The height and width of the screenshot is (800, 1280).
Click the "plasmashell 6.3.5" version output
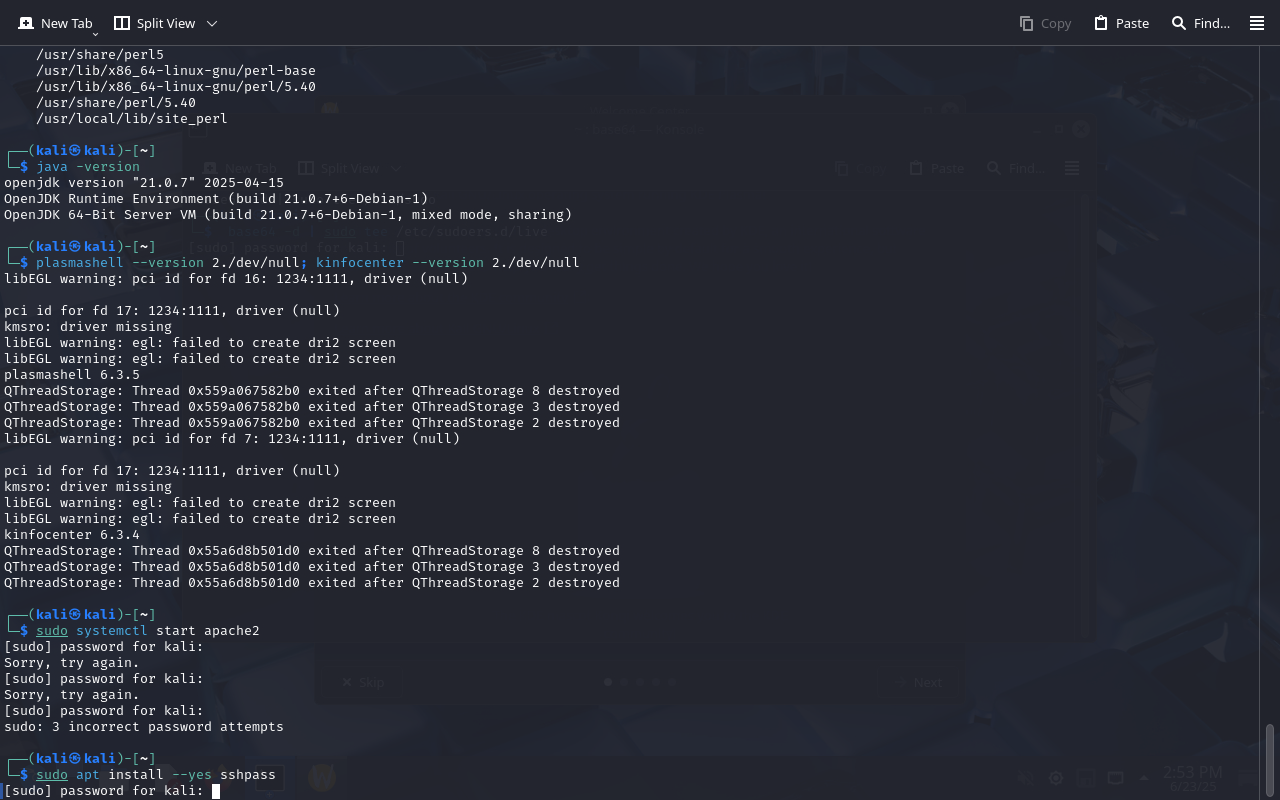tap(72, 375)
